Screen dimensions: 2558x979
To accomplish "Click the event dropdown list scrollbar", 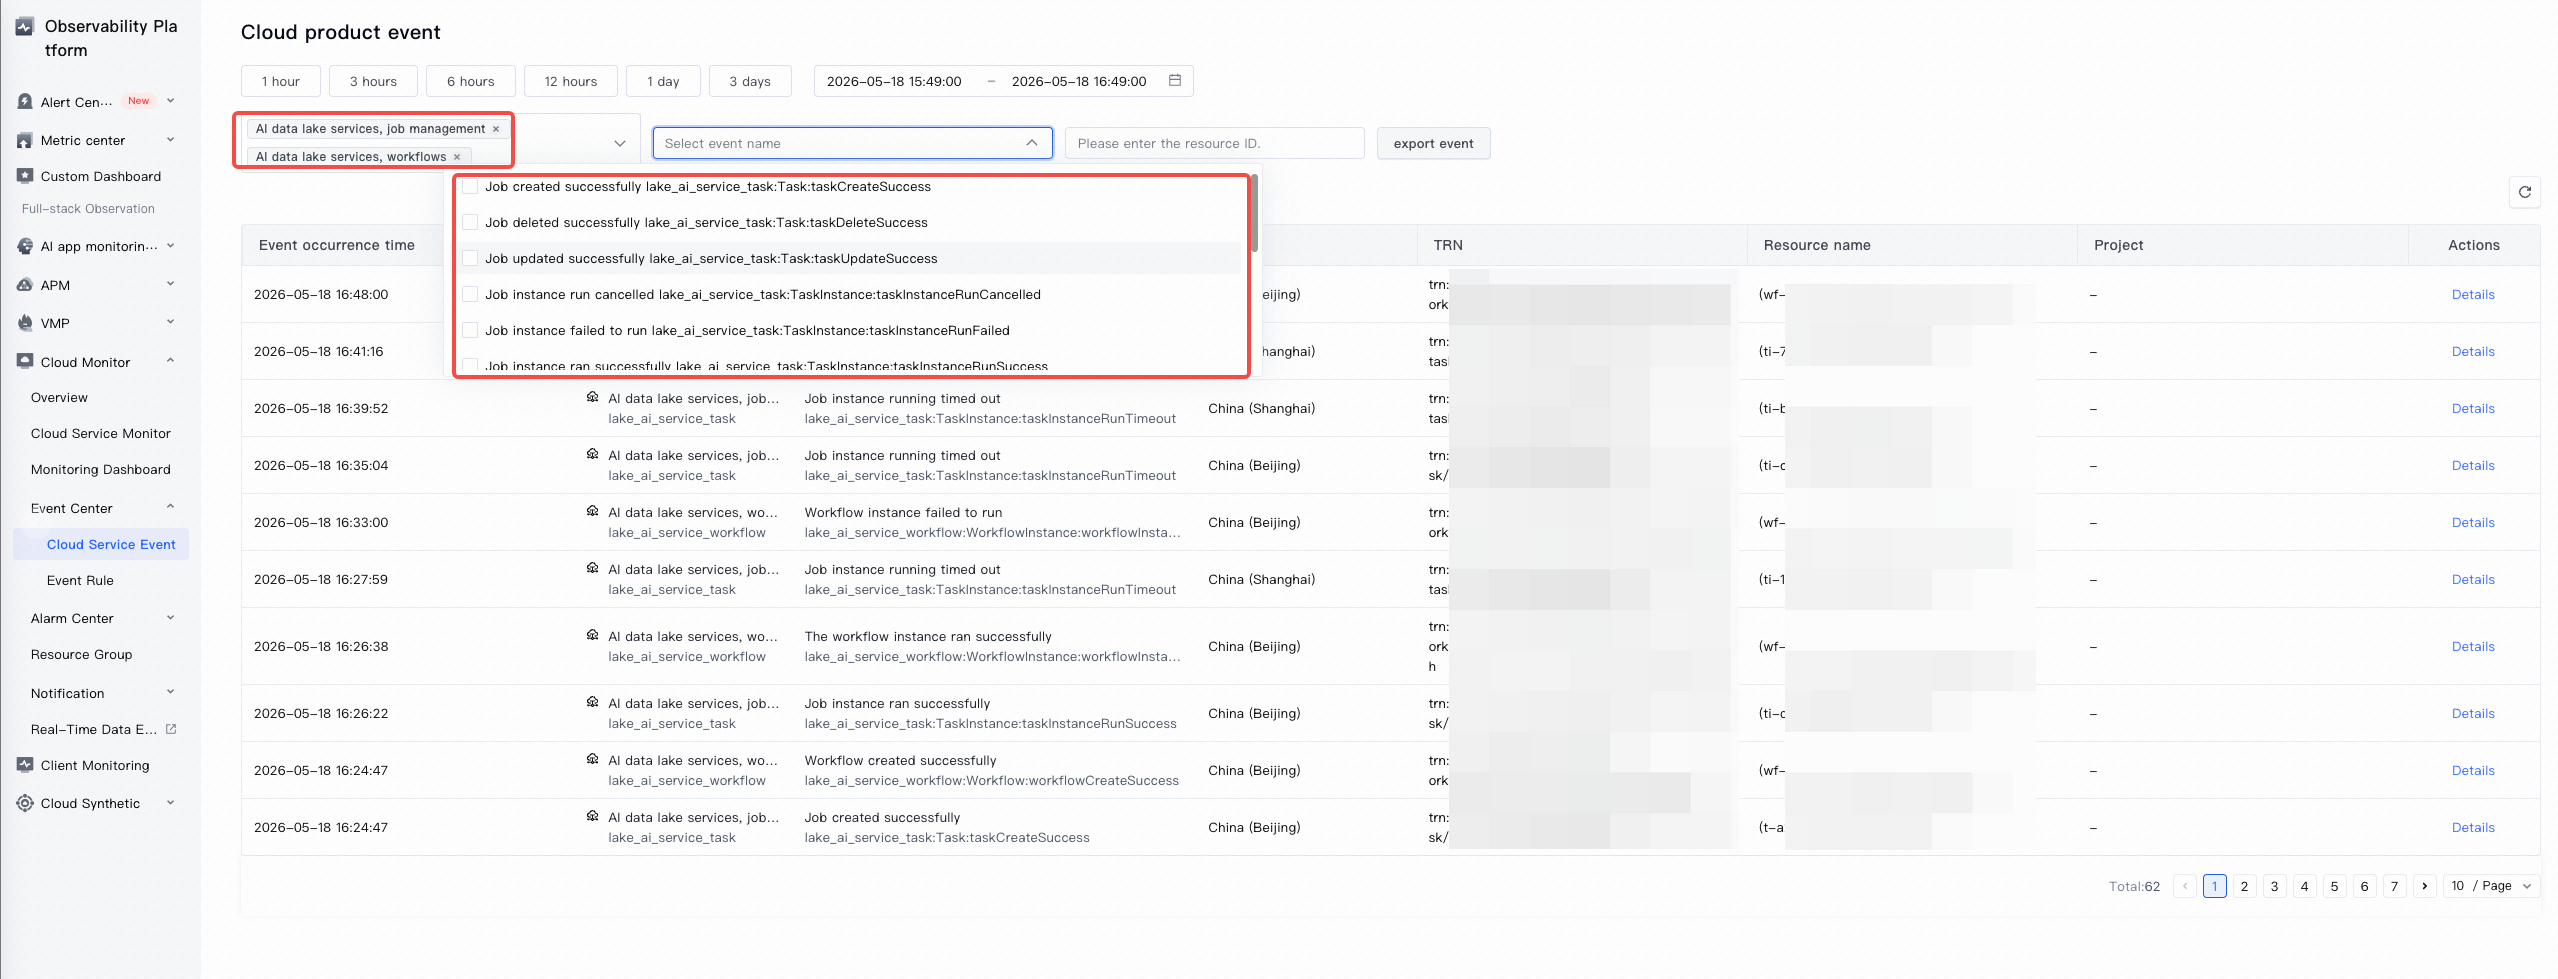I will (1254, 215).
